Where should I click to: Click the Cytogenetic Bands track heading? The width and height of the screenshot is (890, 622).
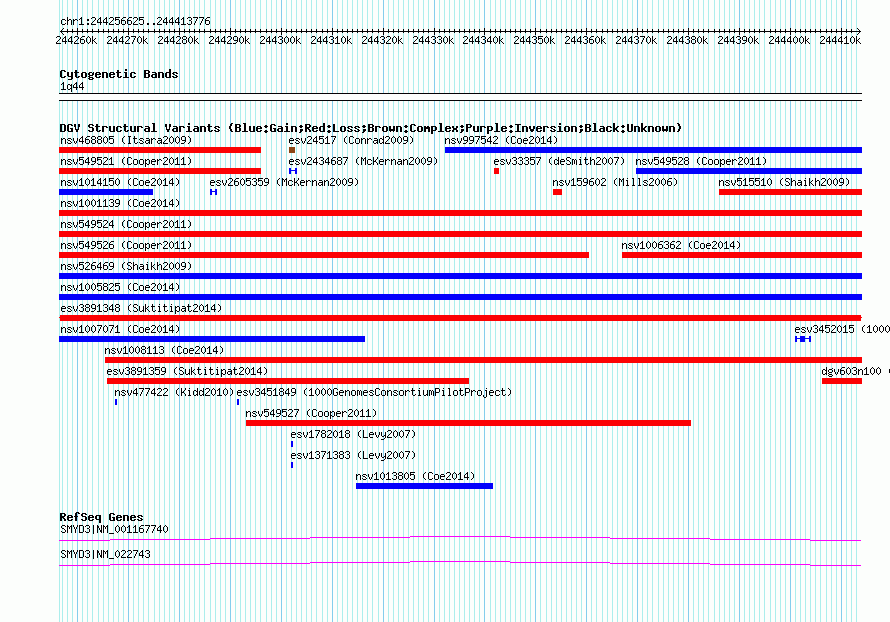click(x=119, y=74)
